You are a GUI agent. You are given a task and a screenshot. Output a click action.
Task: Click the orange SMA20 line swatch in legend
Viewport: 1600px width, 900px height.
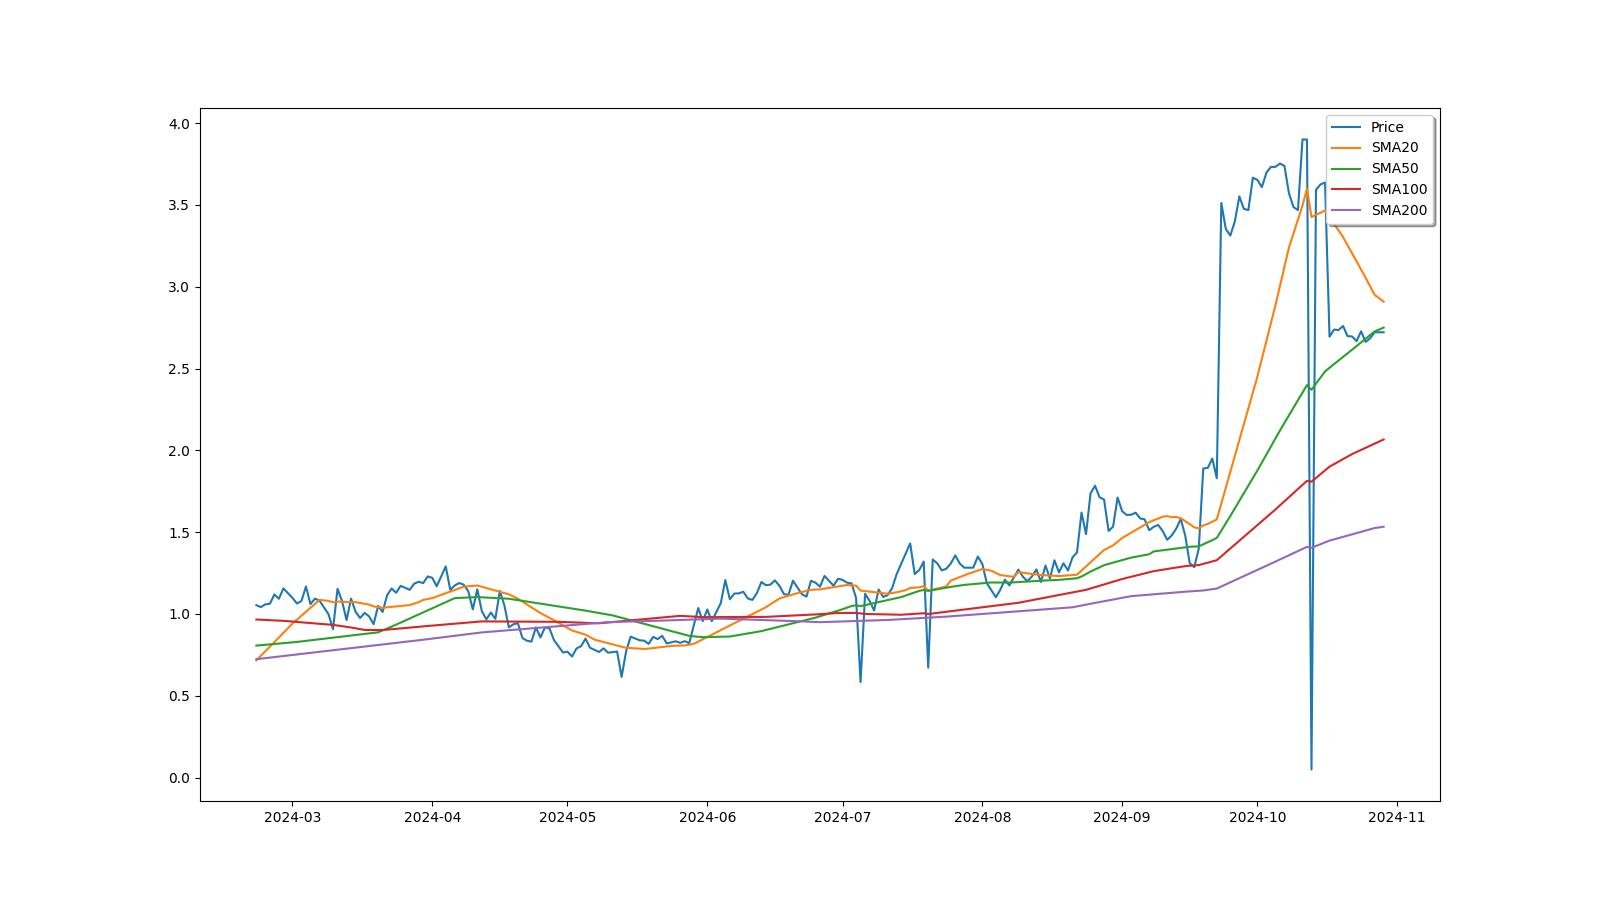(1347, 148)
